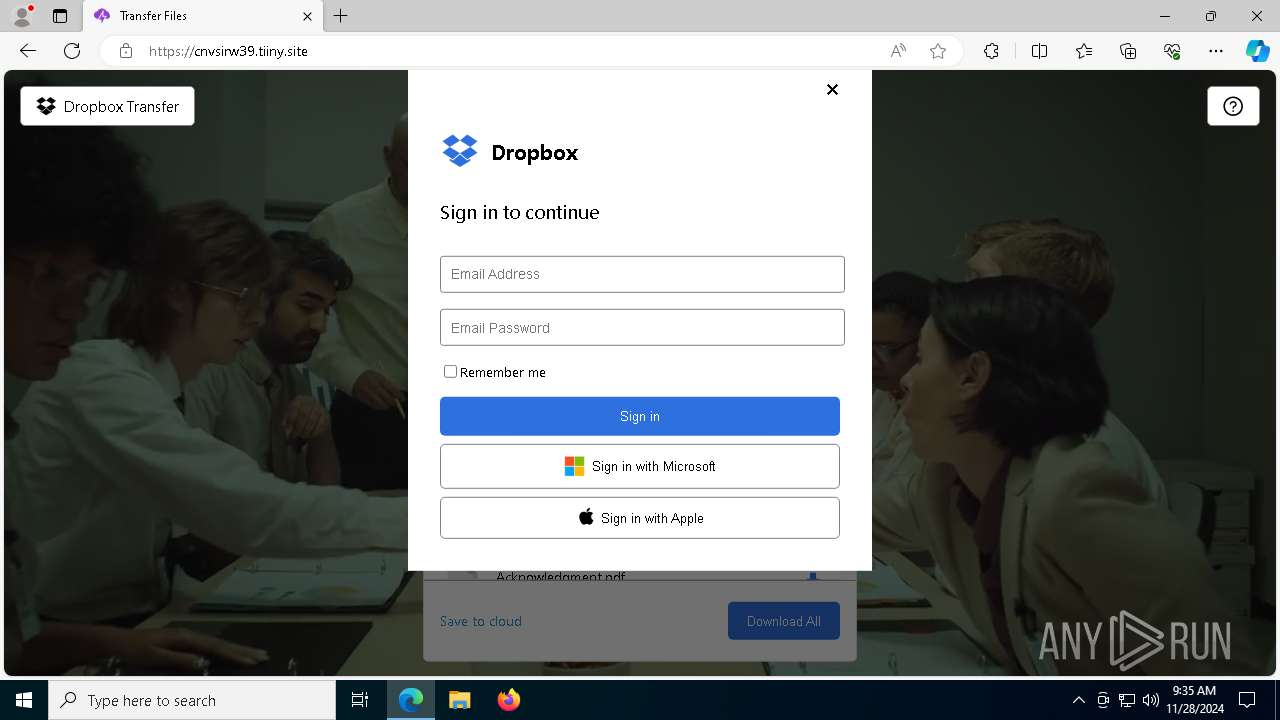Open network settings in the tray
Screen dimensions: 1280x720
point(1127,700)
